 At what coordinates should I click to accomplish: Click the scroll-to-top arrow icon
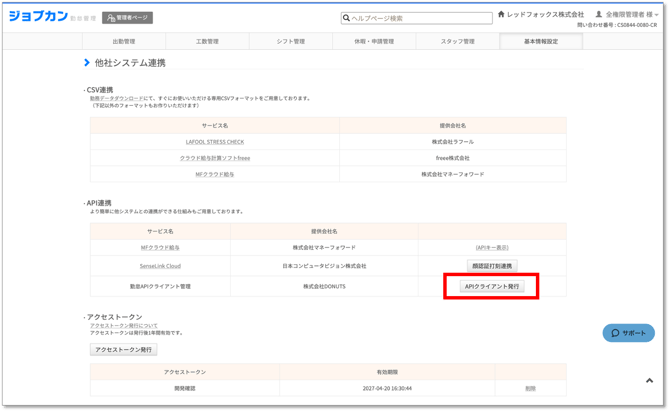(x=649, y=381)
